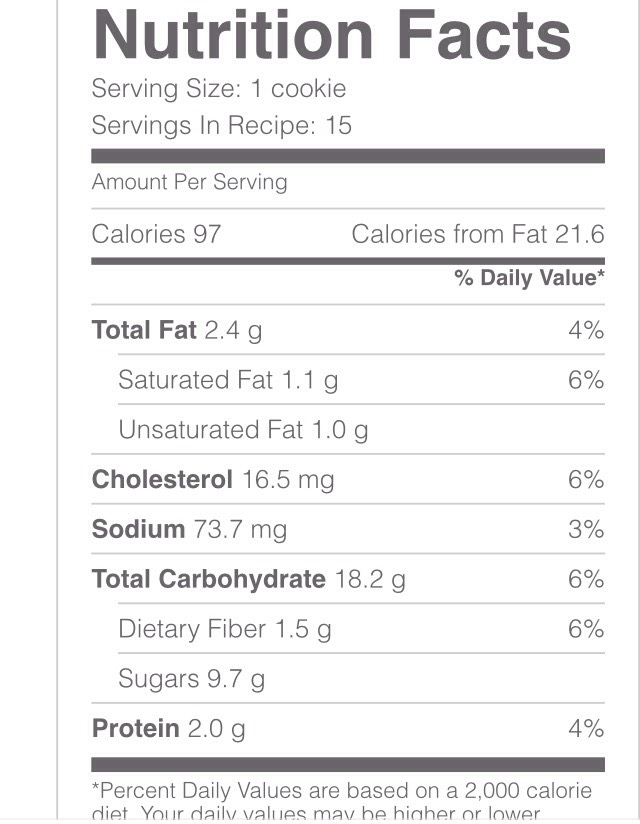Click the Percent Daily Values footnote text
The height and width of the screenshot is (824, 640).
click(x=342, y=803)
